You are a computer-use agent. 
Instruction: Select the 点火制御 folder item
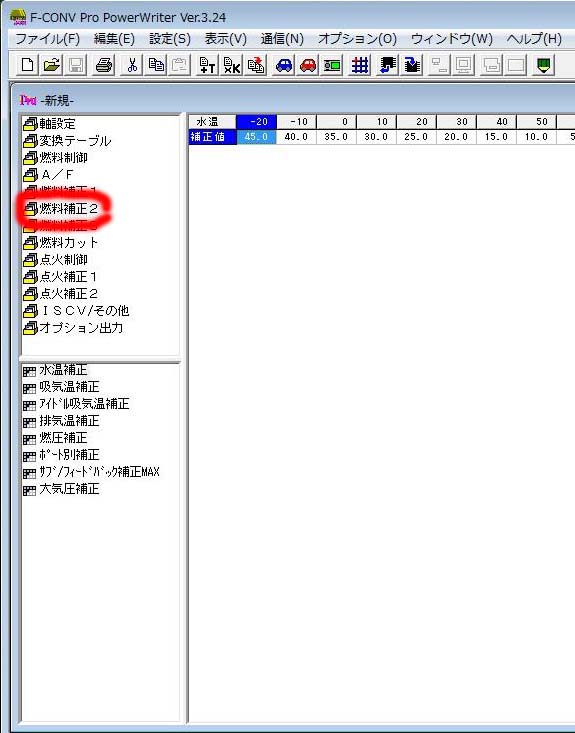coord(55,260)
